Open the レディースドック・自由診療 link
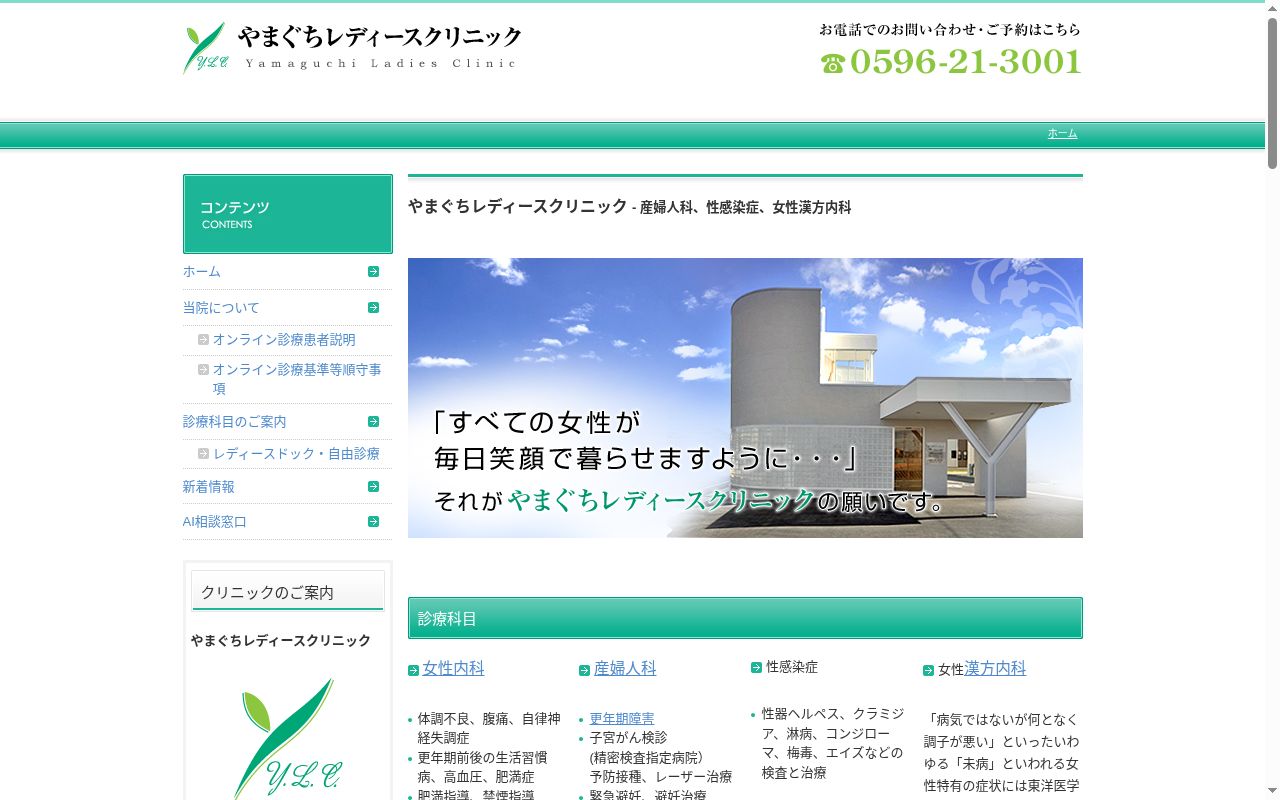The width and height of the screenshot is (1280, 800). click(296, 454)
